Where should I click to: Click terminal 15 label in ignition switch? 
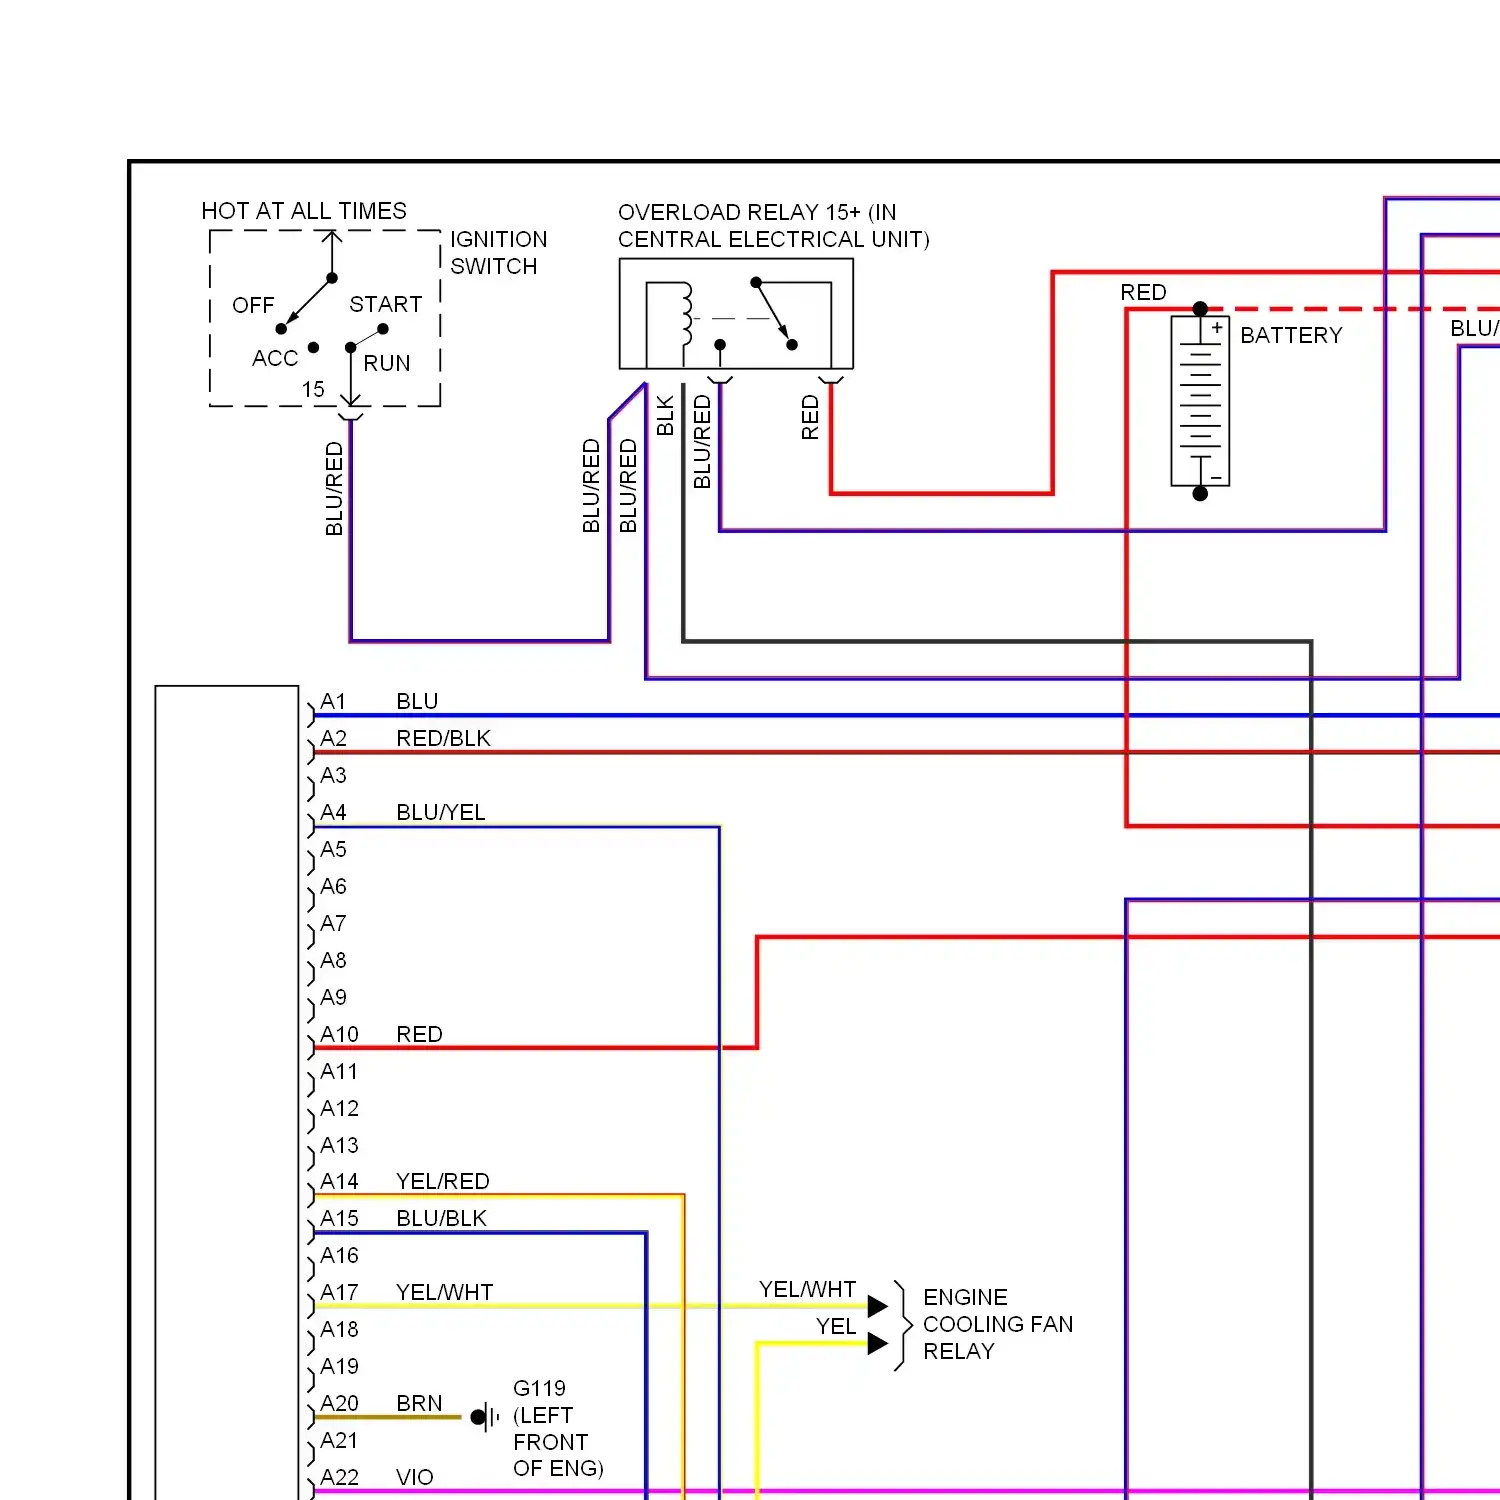(313, 389)
